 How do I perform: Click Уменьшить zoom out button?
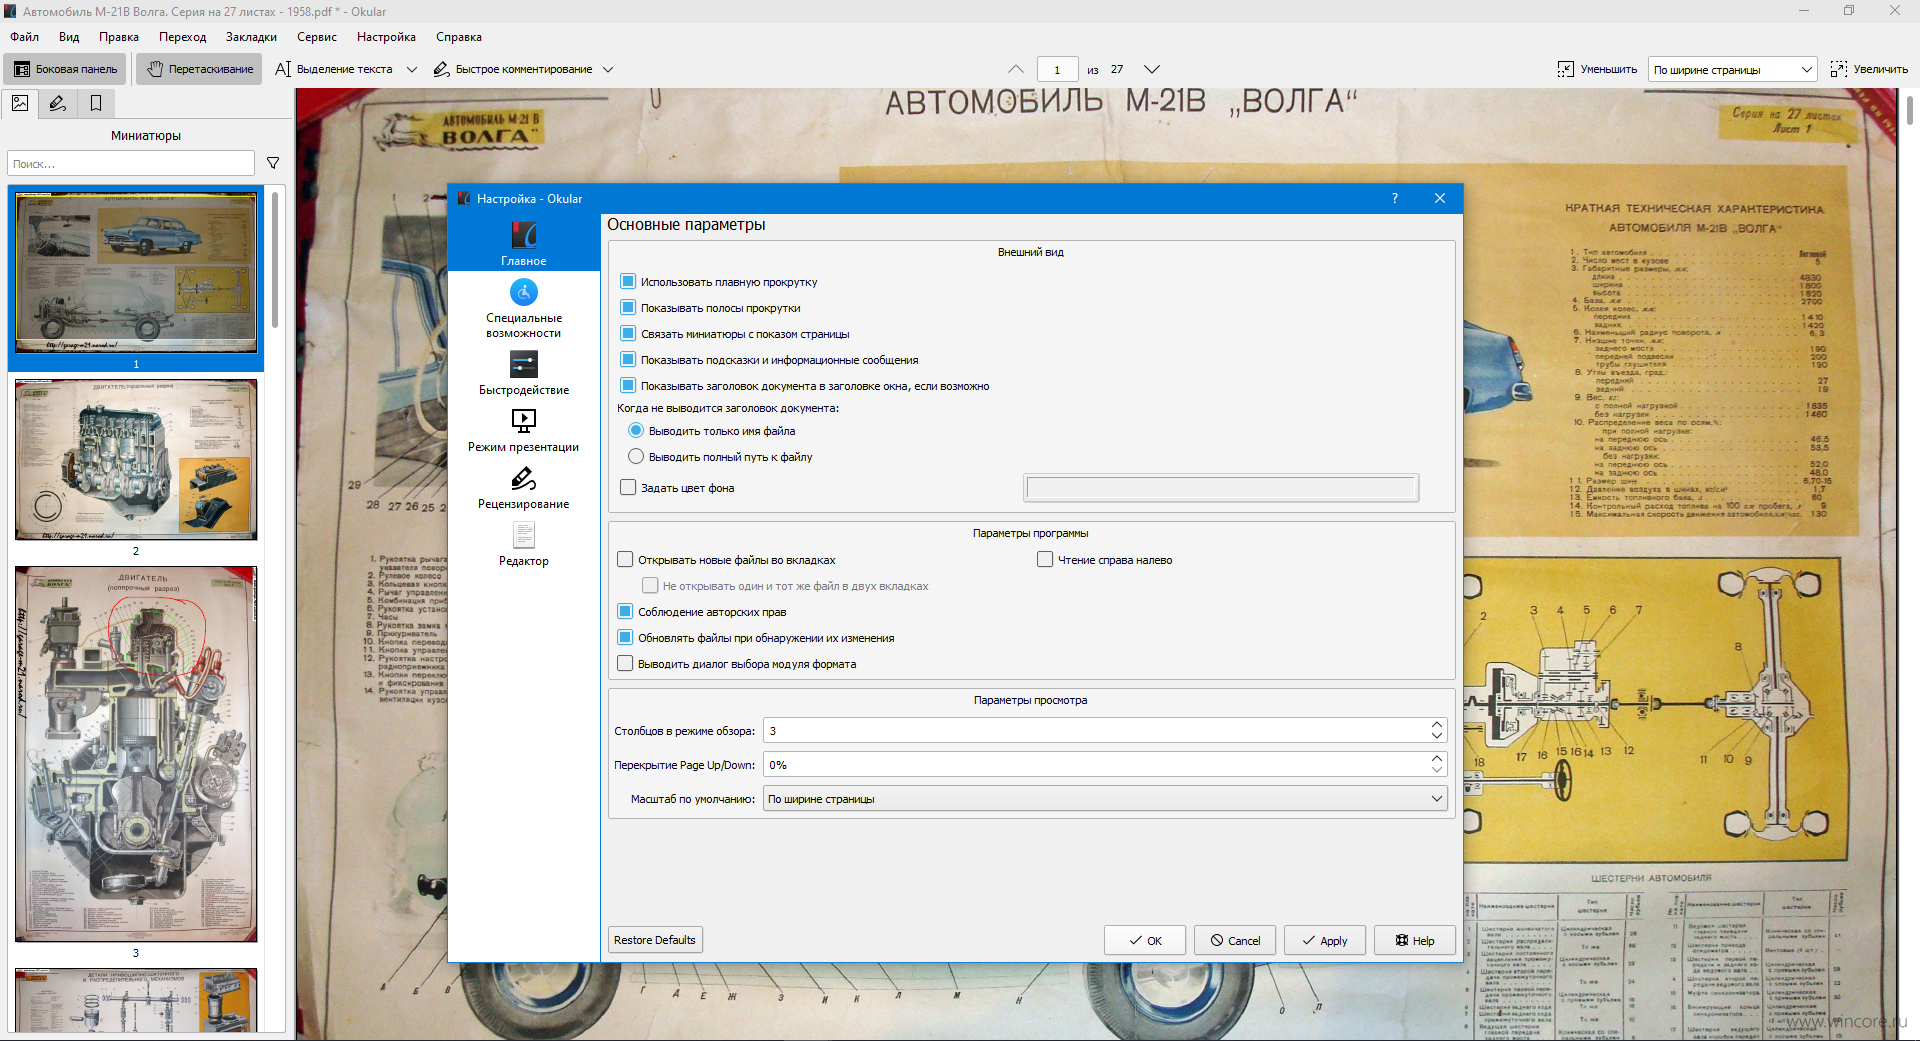coord(1597,69)
